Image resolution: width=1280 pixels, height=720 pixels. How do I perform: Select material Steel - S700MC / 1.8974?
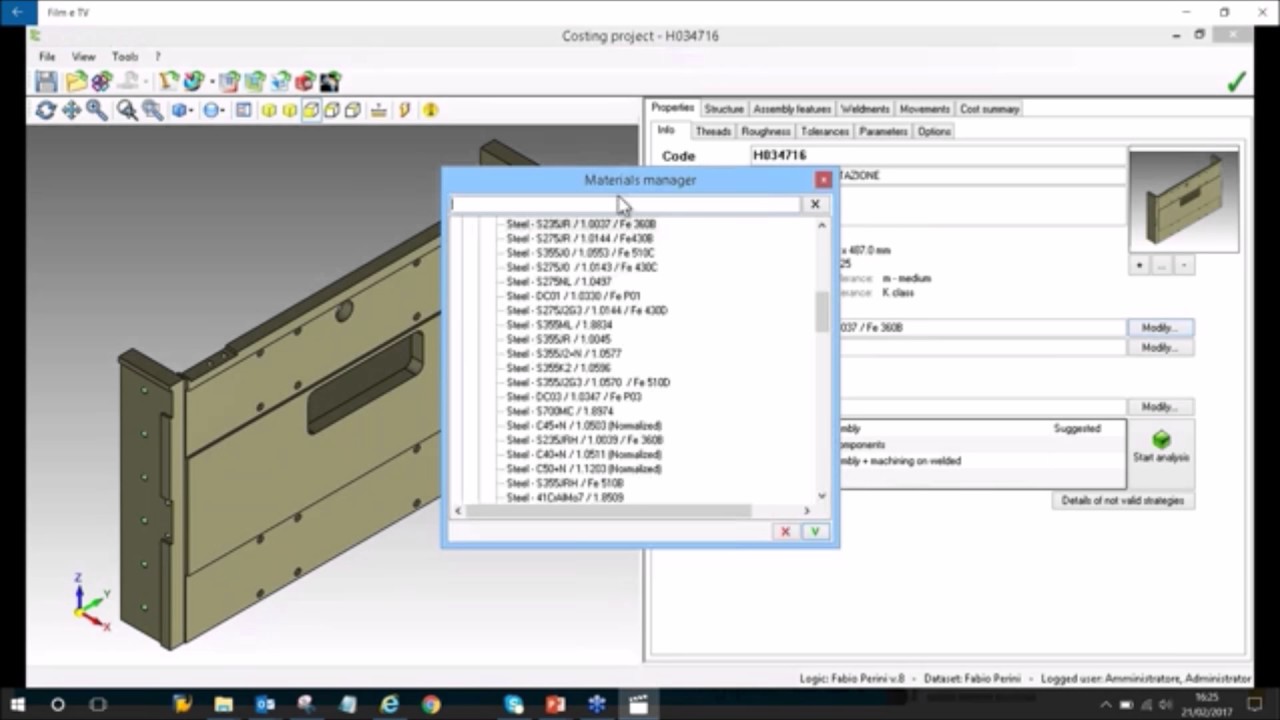point(560,411)
